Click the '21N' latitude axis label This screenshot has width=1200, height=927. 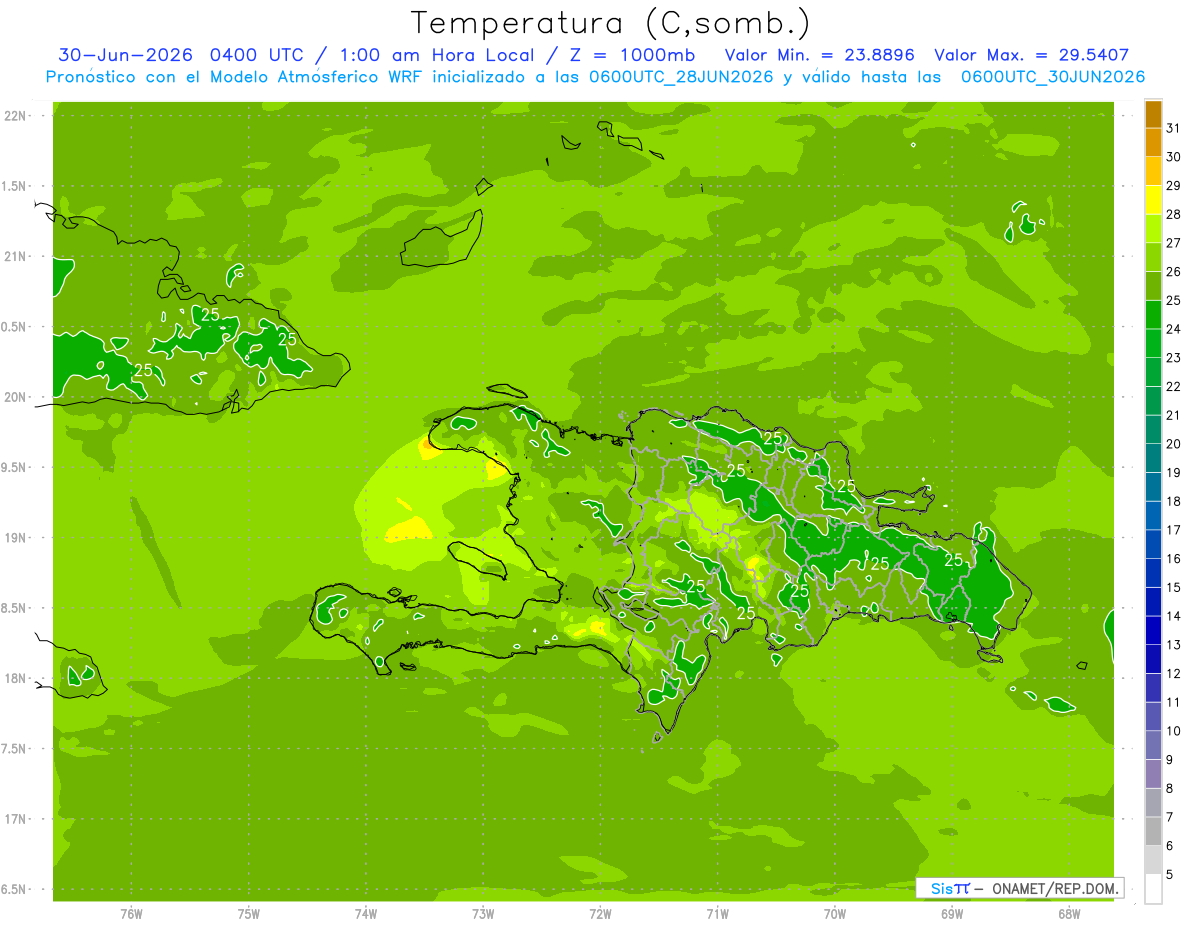click(x=15, y=257)
